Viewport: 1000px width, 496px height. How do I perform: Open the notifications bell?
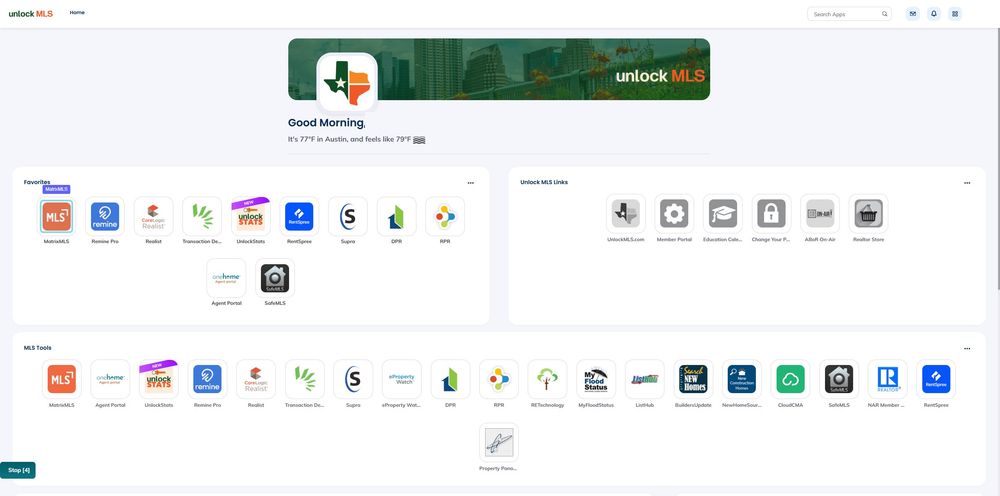(934, 13)
